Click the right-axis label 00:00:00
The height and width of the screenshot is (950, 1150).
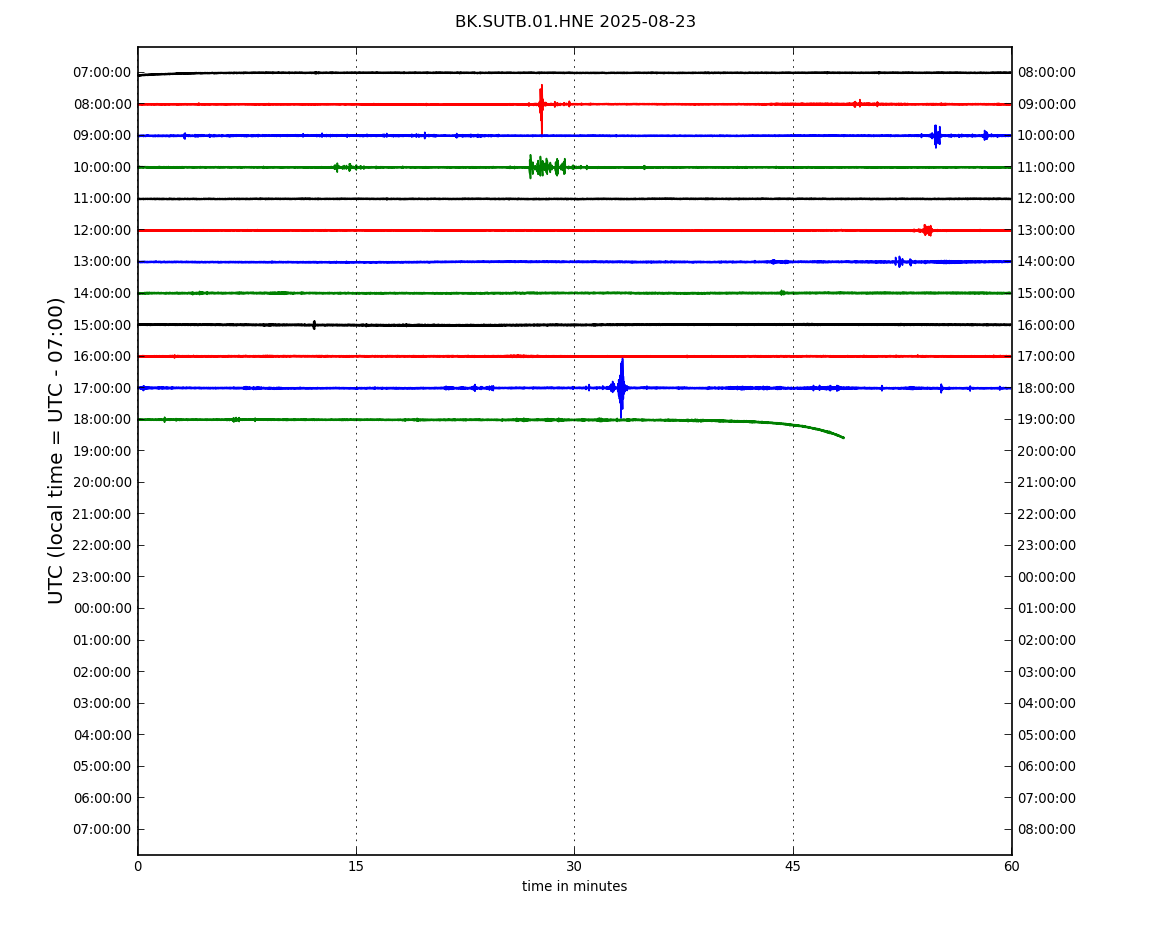point(1047,577)
